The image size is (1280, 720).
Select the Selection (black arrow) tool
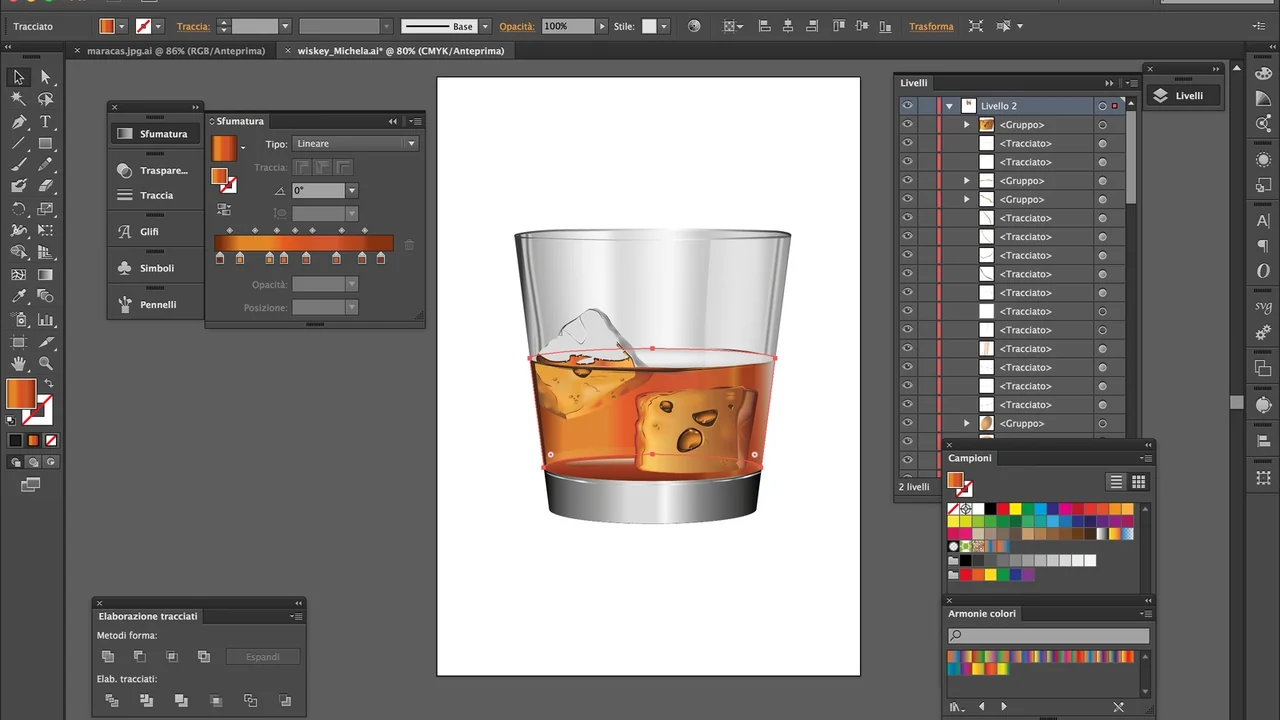pyautogui.click(x=19, y=77)
